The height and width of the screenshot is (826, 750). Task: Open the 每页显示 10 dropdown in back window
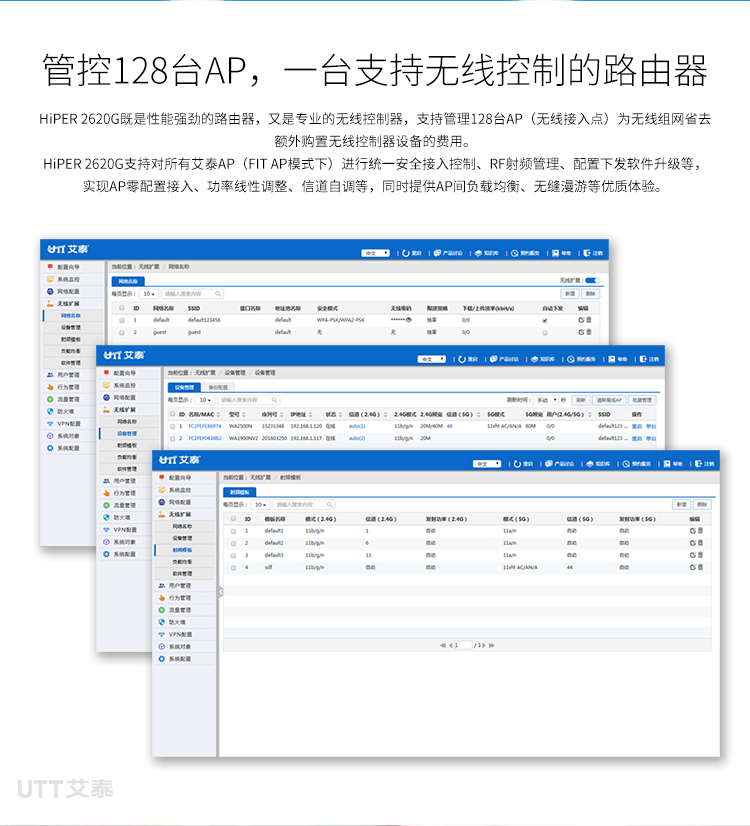tap(149, 293)
